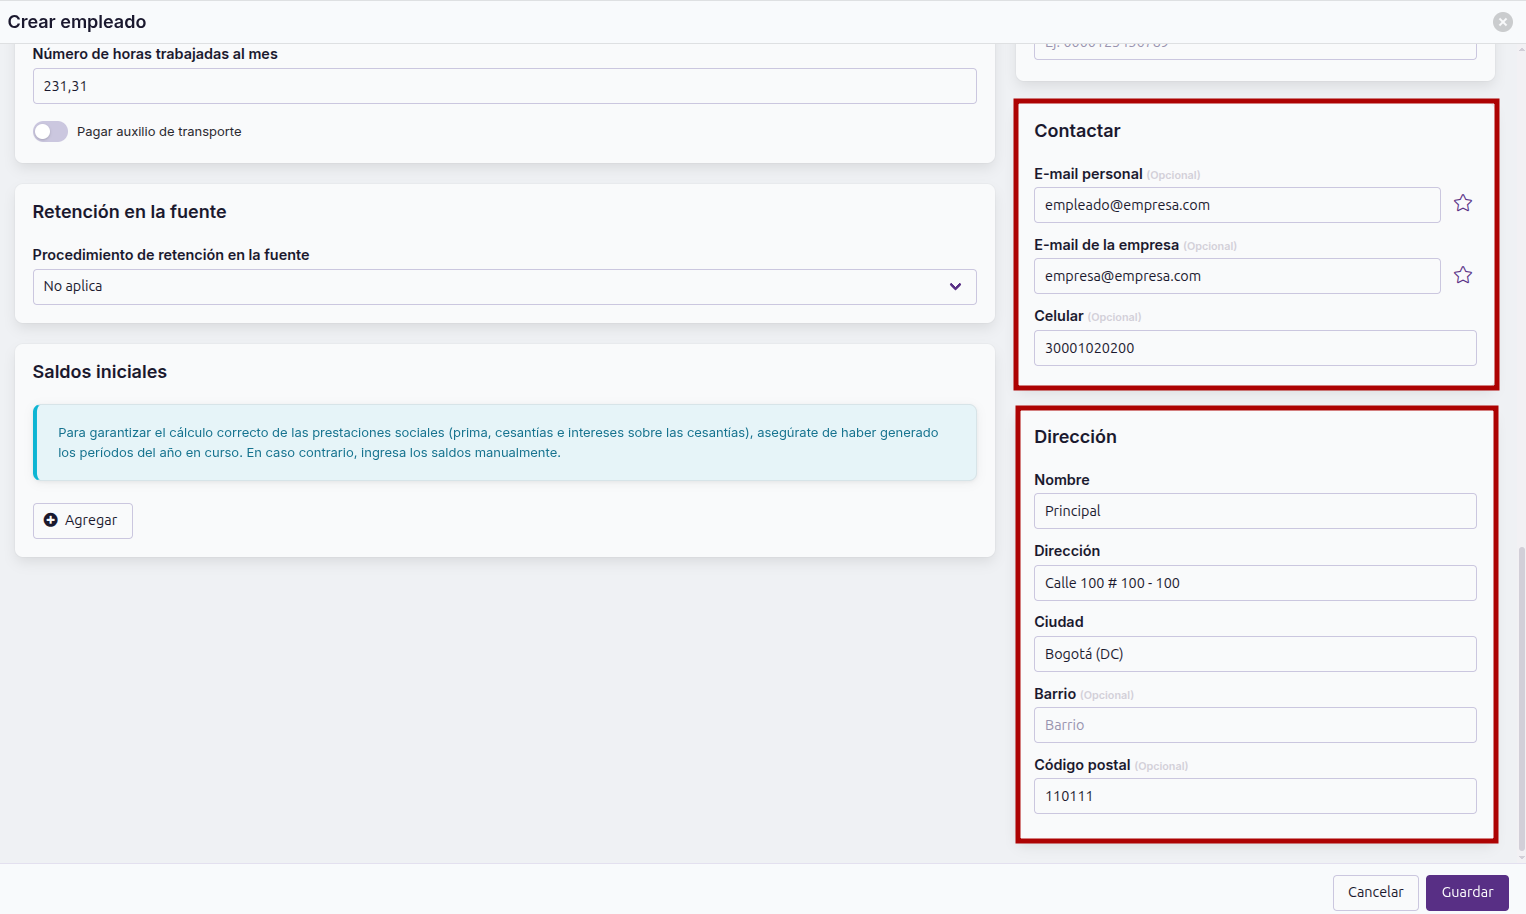
Task: Close the Crear empleado dialog
Action: (1503, 22)
